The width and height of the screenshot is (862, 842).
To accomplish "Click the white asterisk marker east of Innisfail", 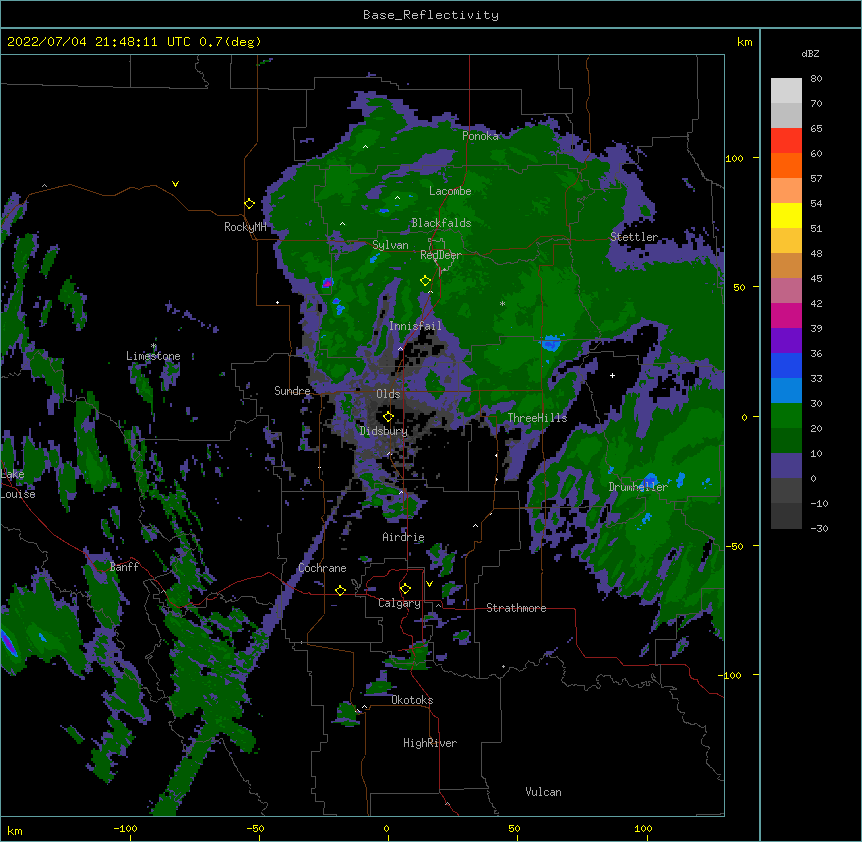I will tap(502, 303).
